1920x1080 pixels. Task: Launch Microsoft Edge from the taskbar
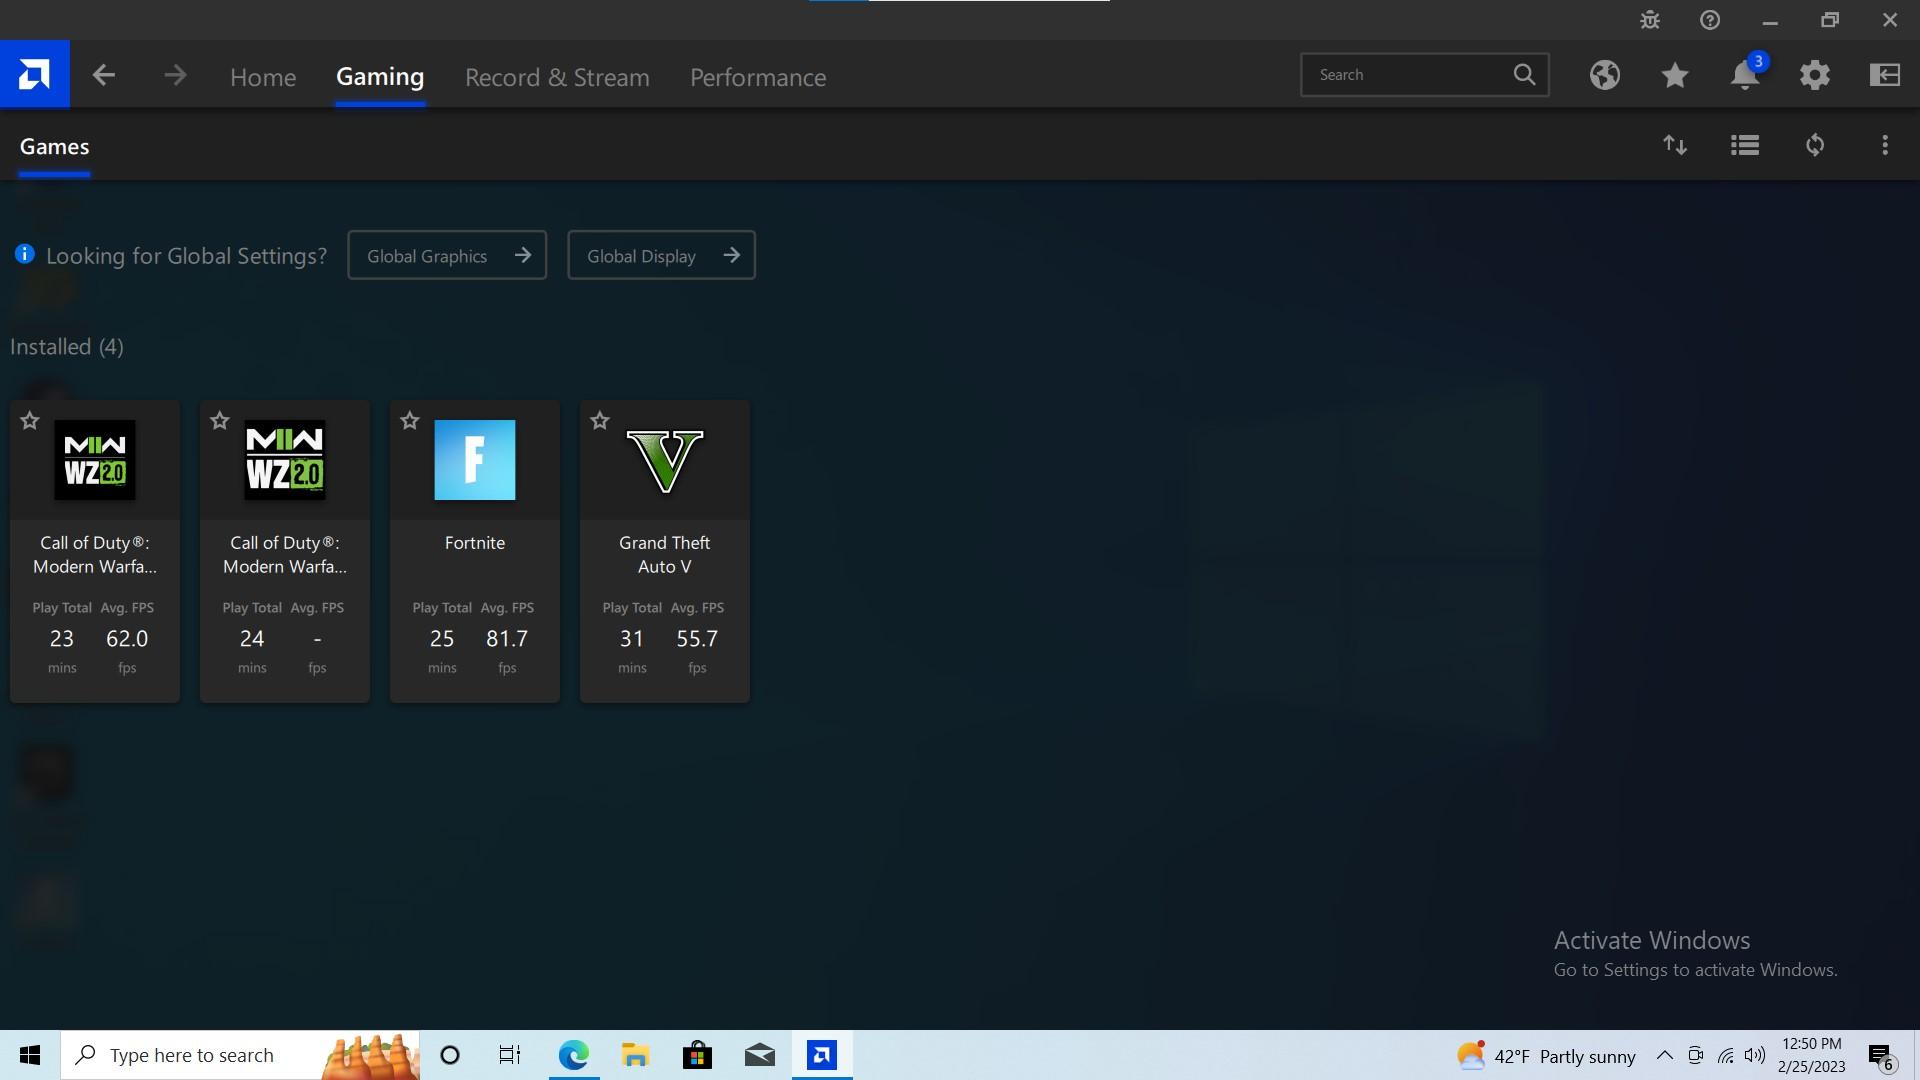point(574,1055)
